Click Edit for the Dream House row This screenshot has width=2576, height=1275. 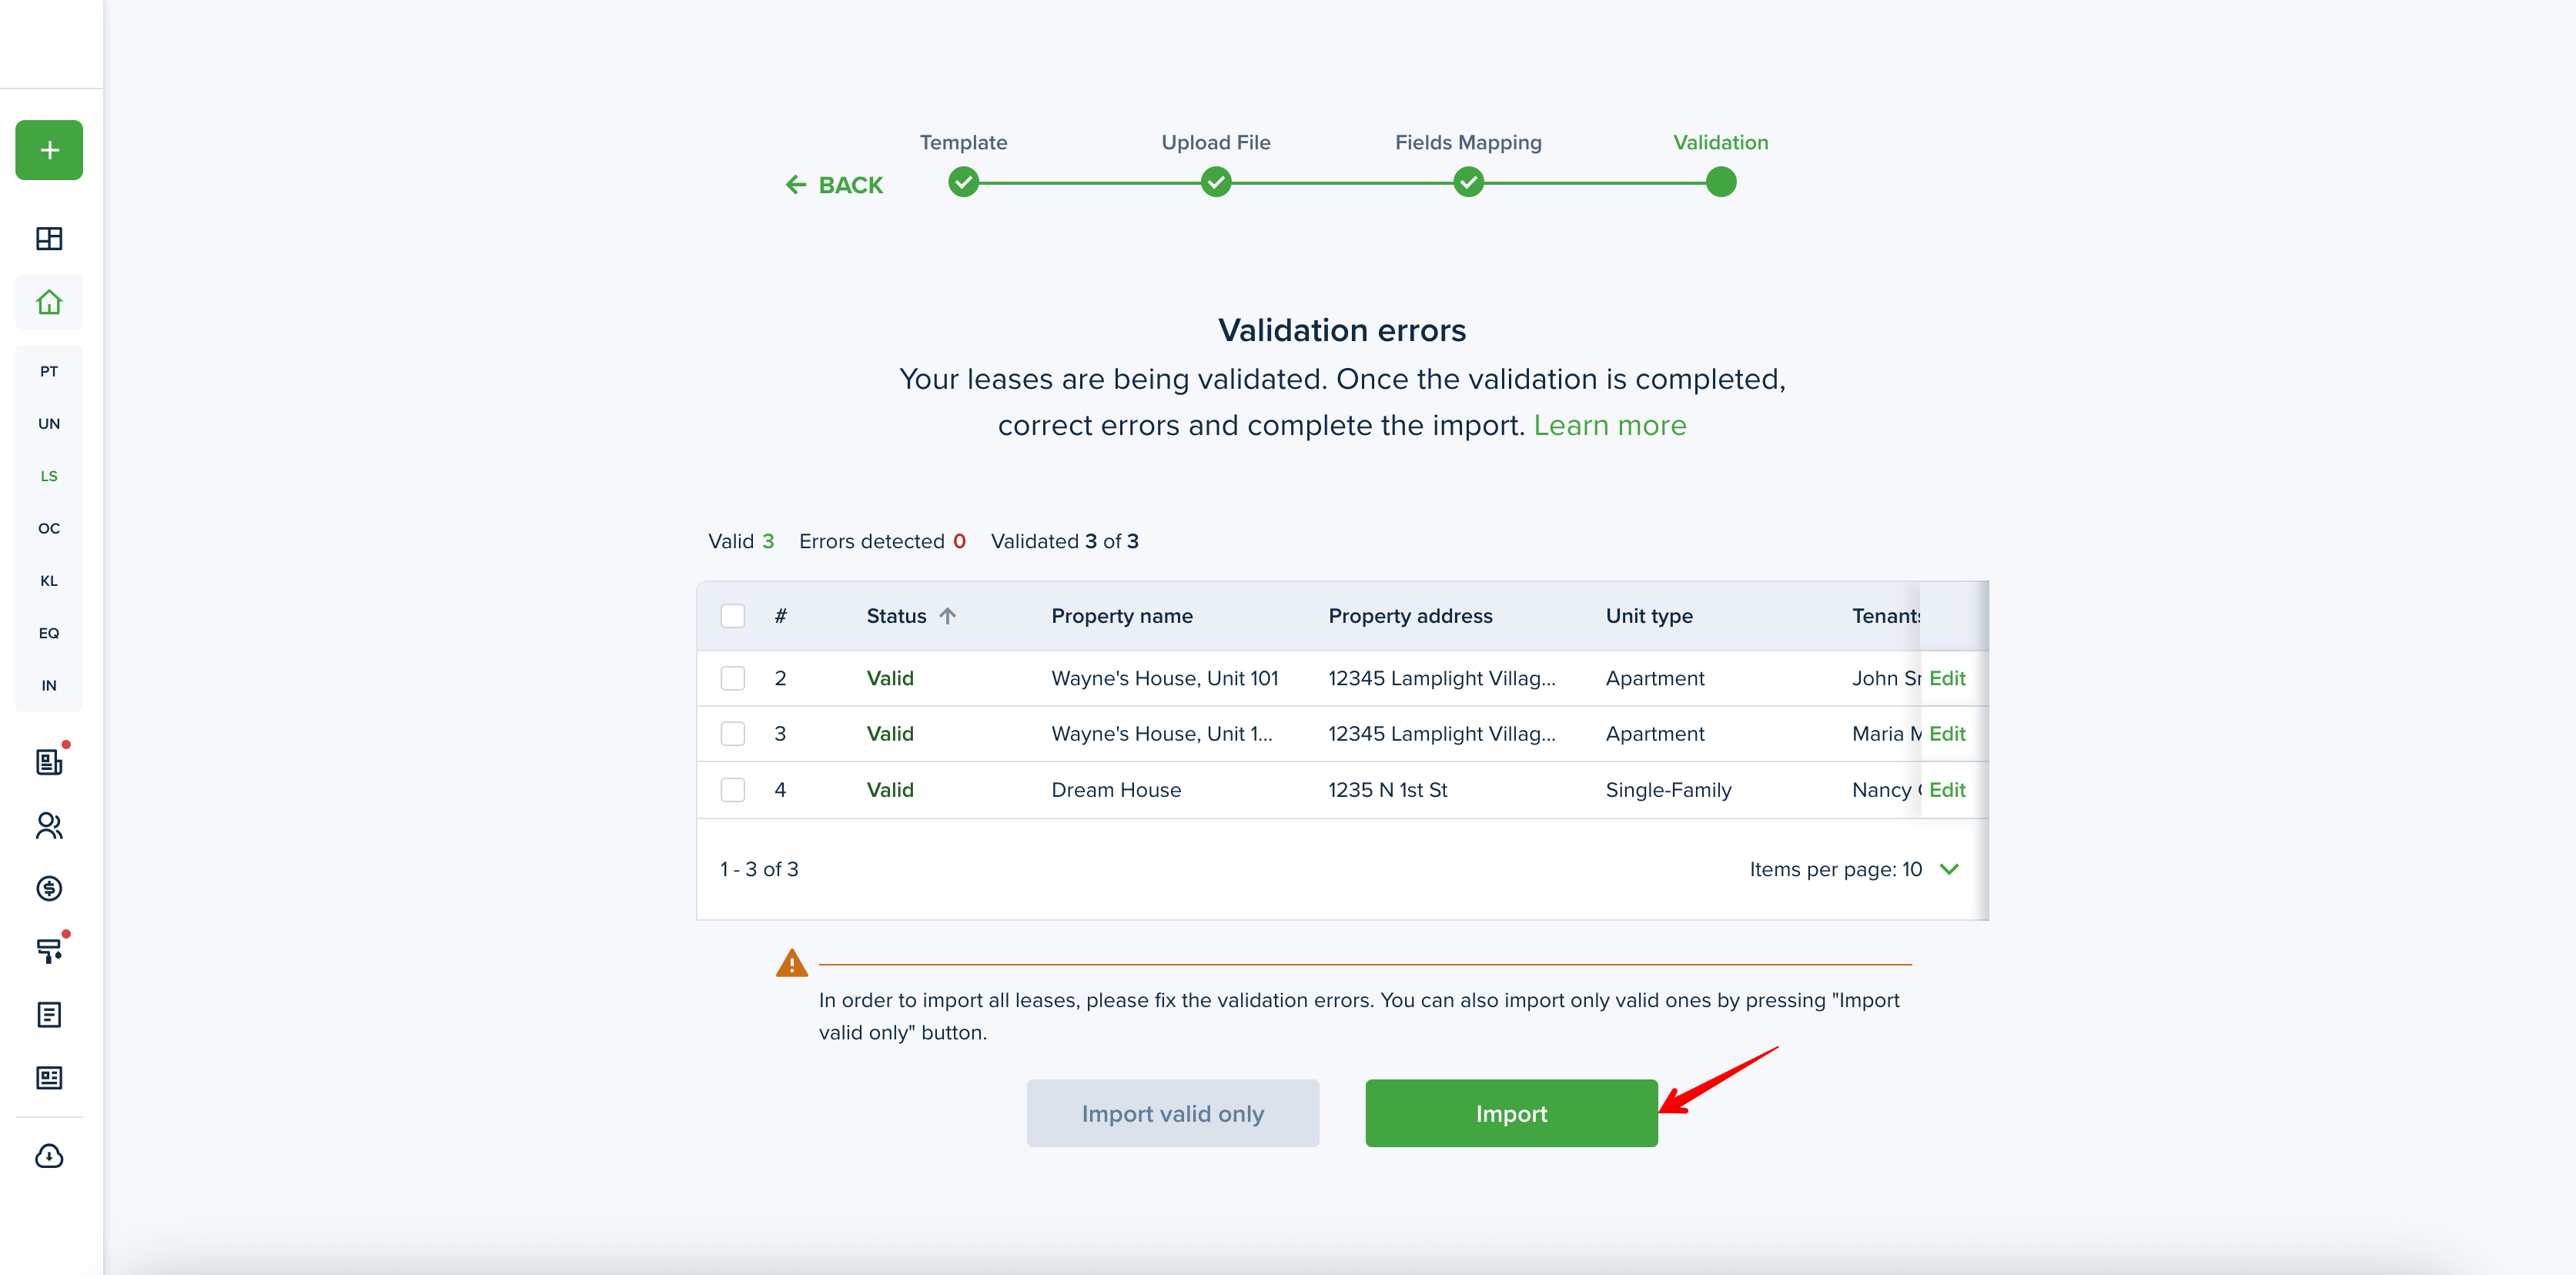[x=1946, y=790]
